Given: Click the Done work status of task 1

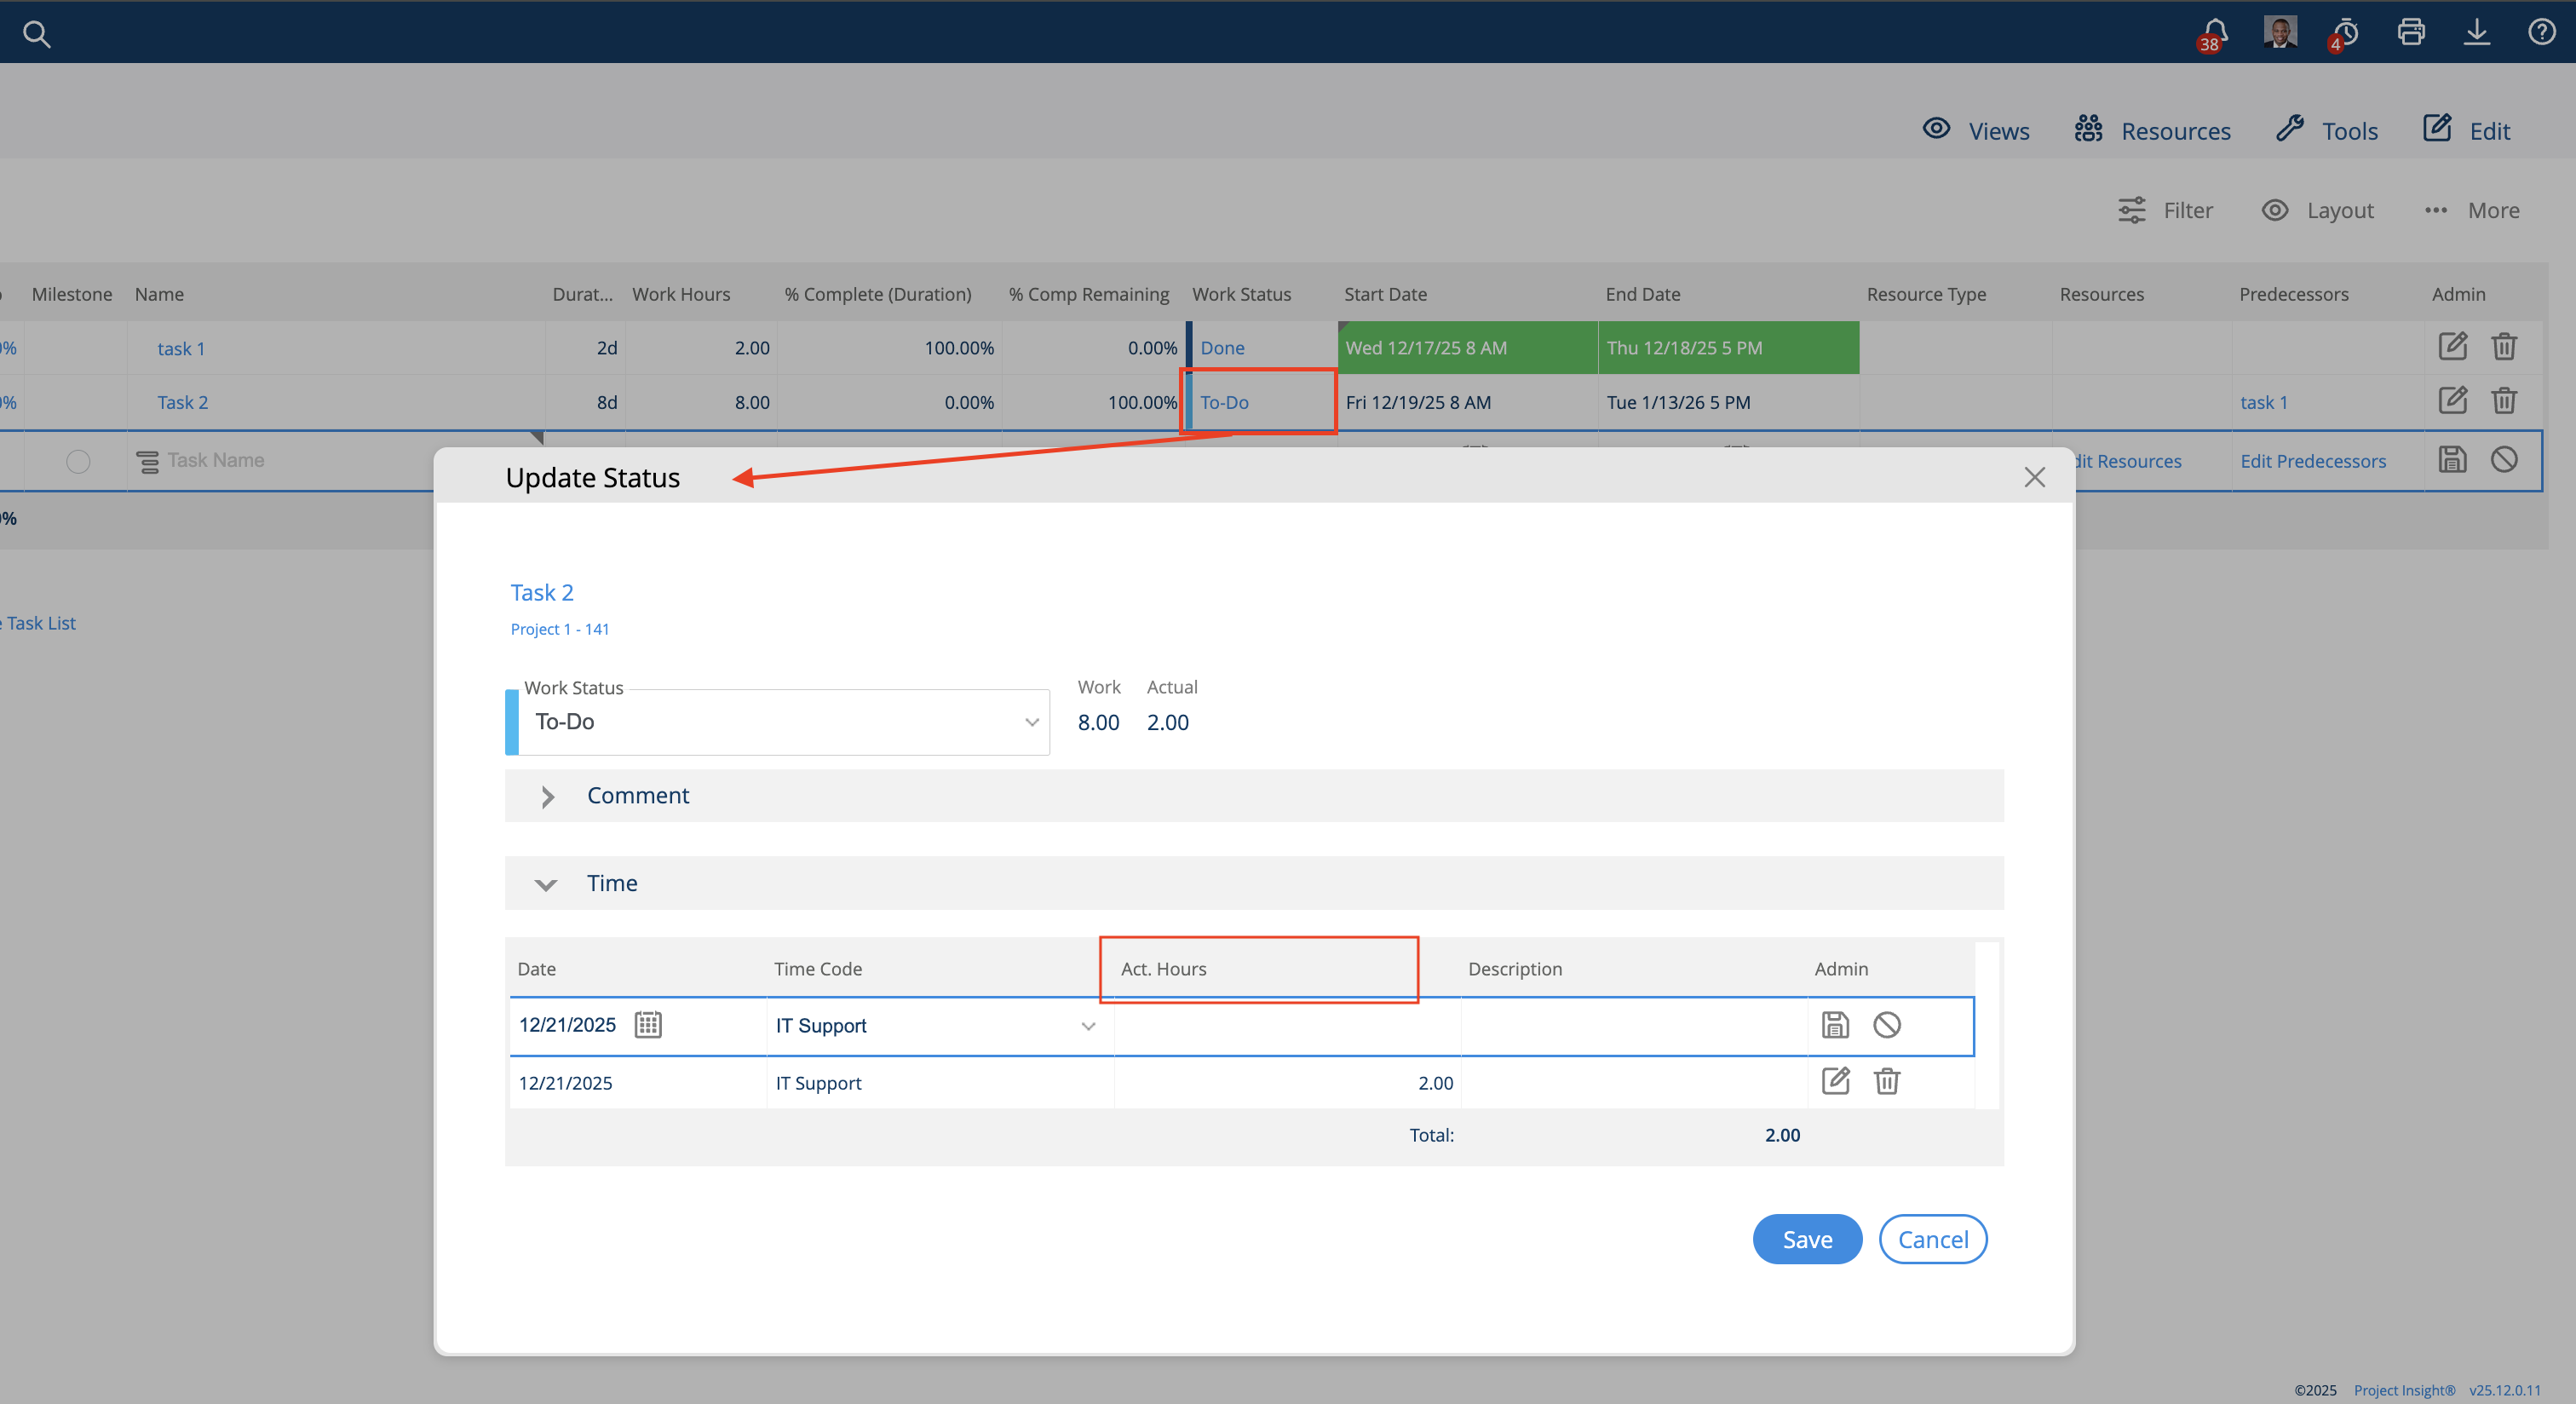Looking at the screenshot, I should (x=1222, y=348).
